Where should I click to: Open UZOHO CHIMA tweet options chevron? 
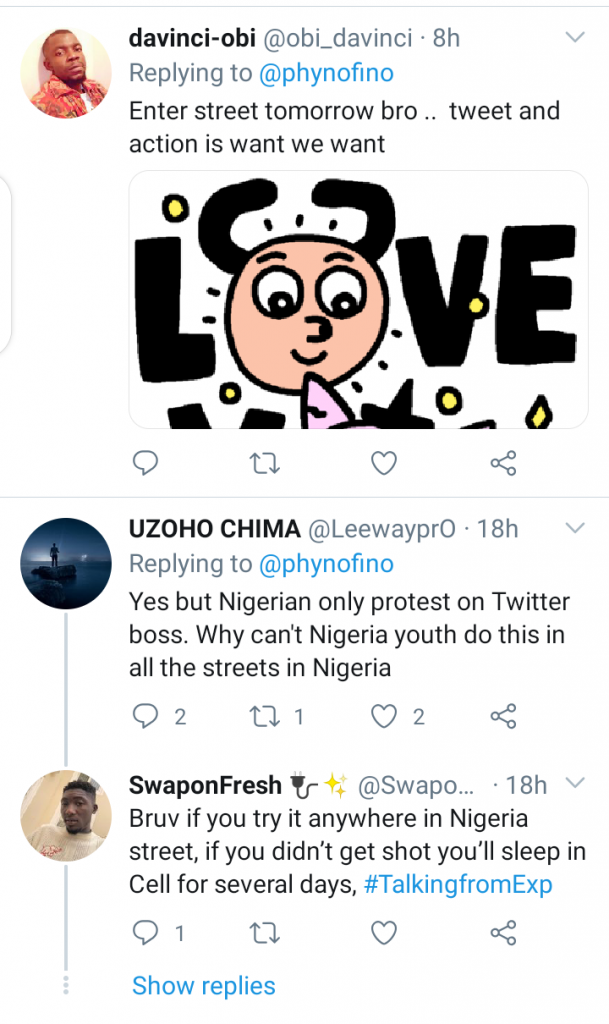point(575,526)
